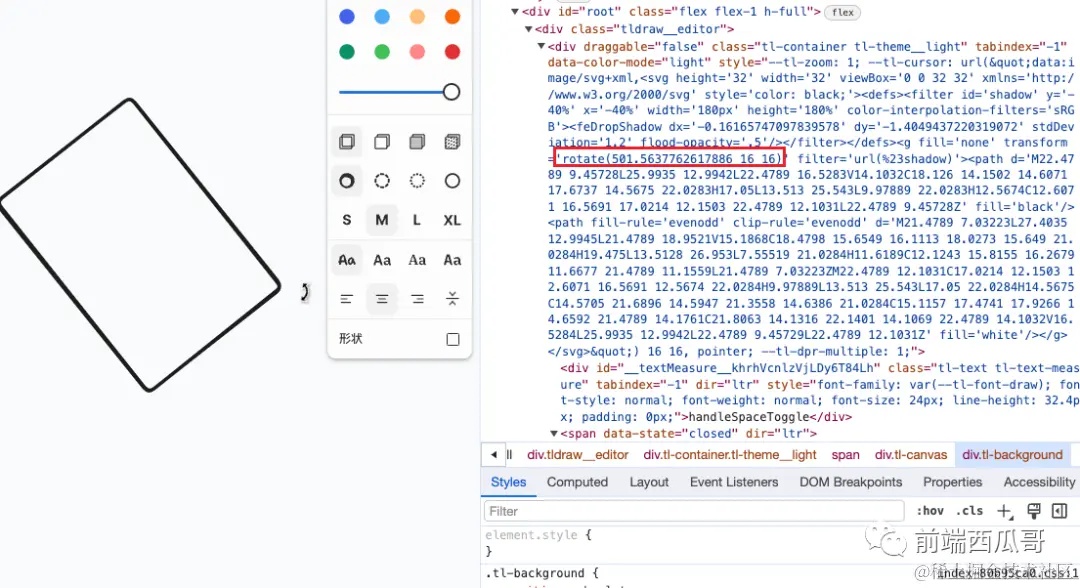Set size to S
The height and width of the screenshot is (588, 1080).
coord(347,220)
